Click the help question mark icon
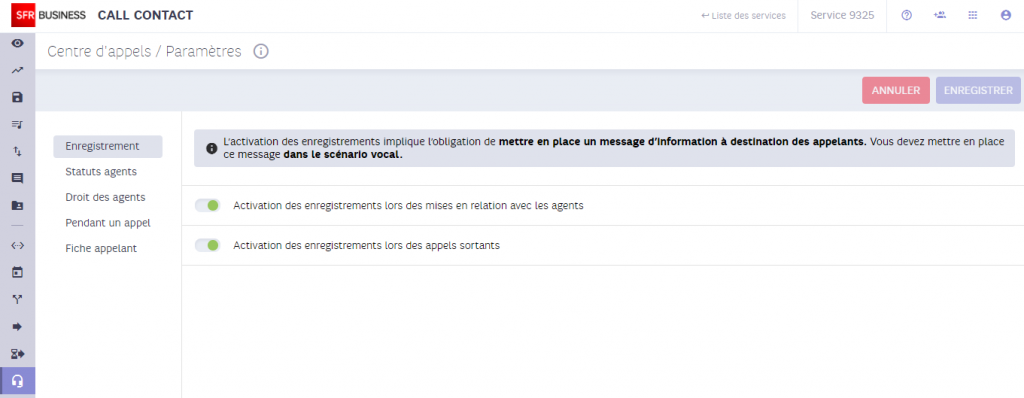This screenshot has width=1024, height=398. [906, 16]
